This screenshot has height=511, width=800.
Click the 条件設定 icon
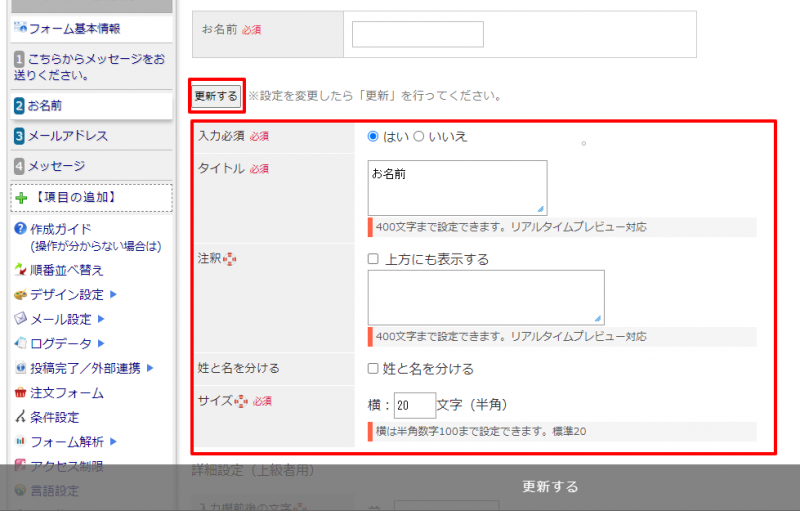pos(21,417)
